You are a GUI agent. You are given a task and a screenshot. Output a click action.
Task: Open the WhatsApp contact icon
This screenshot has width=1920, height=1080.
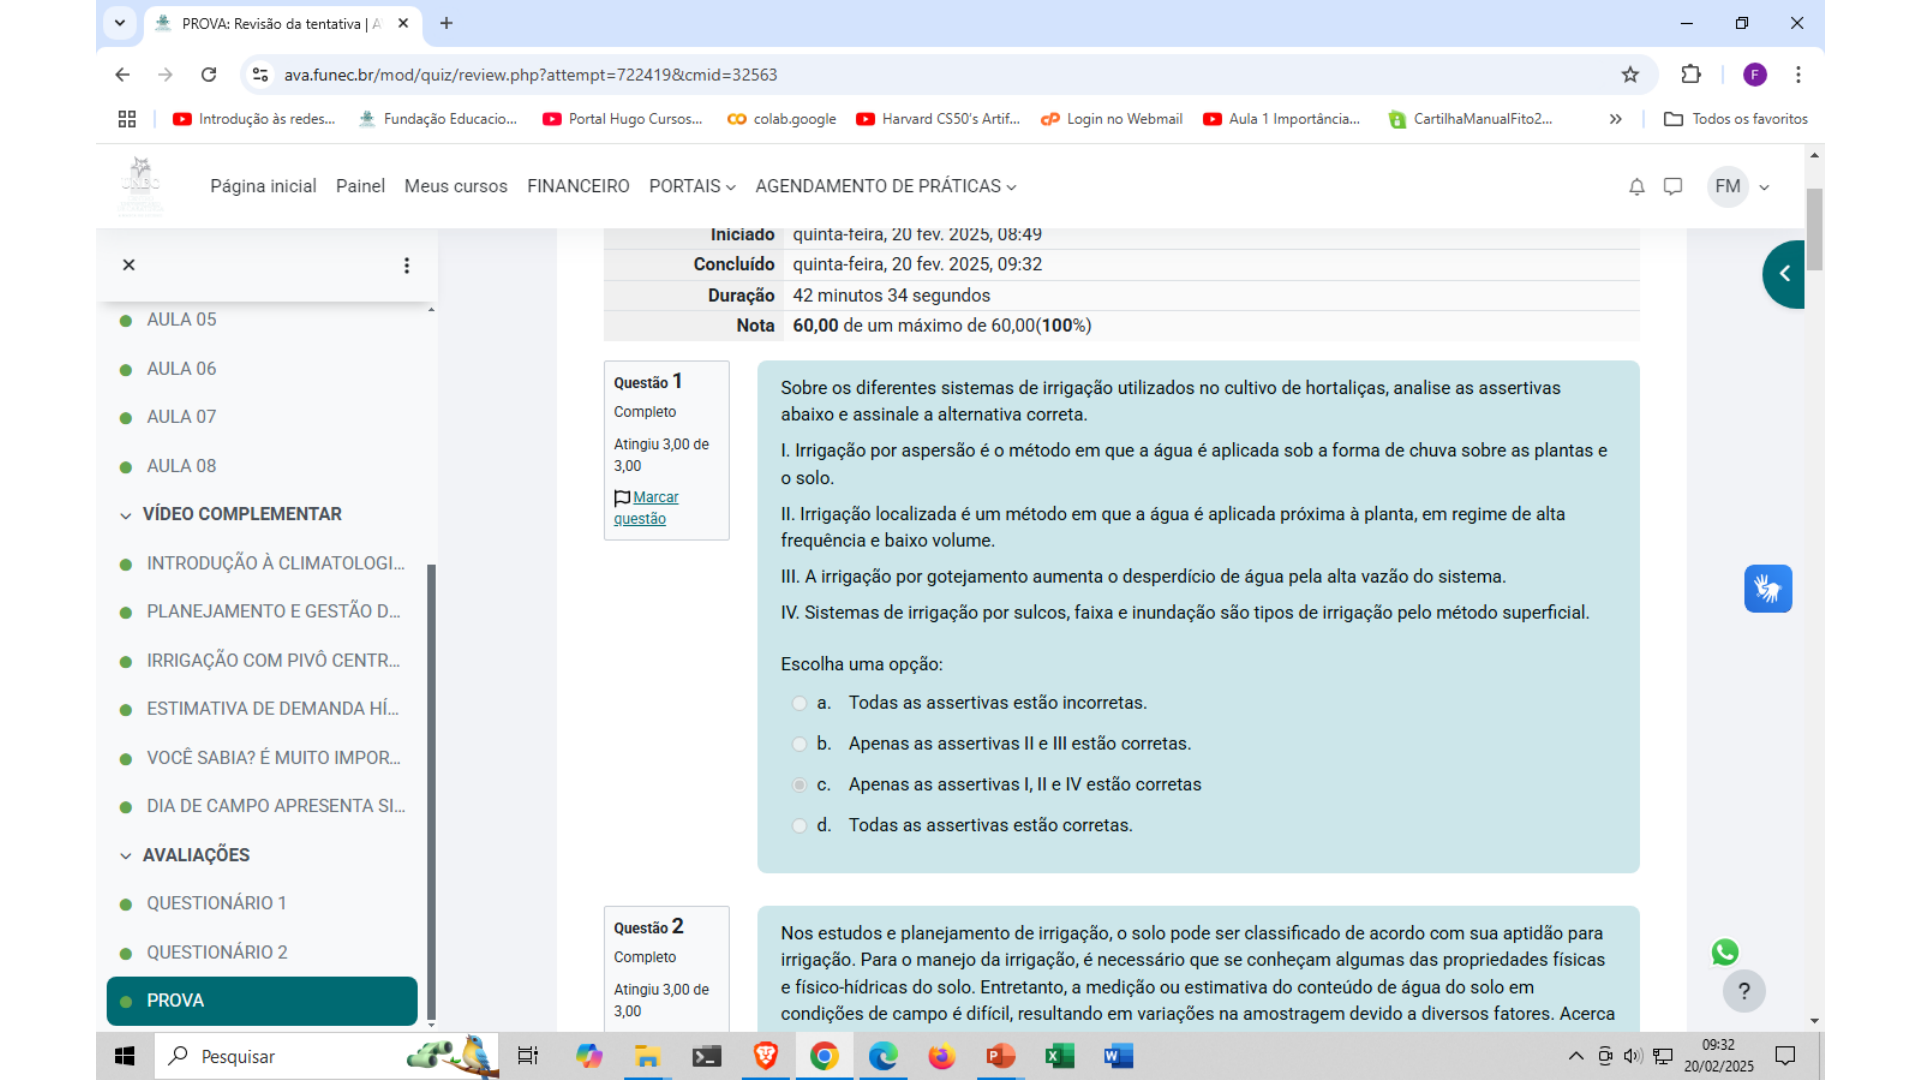point(1725,952)
